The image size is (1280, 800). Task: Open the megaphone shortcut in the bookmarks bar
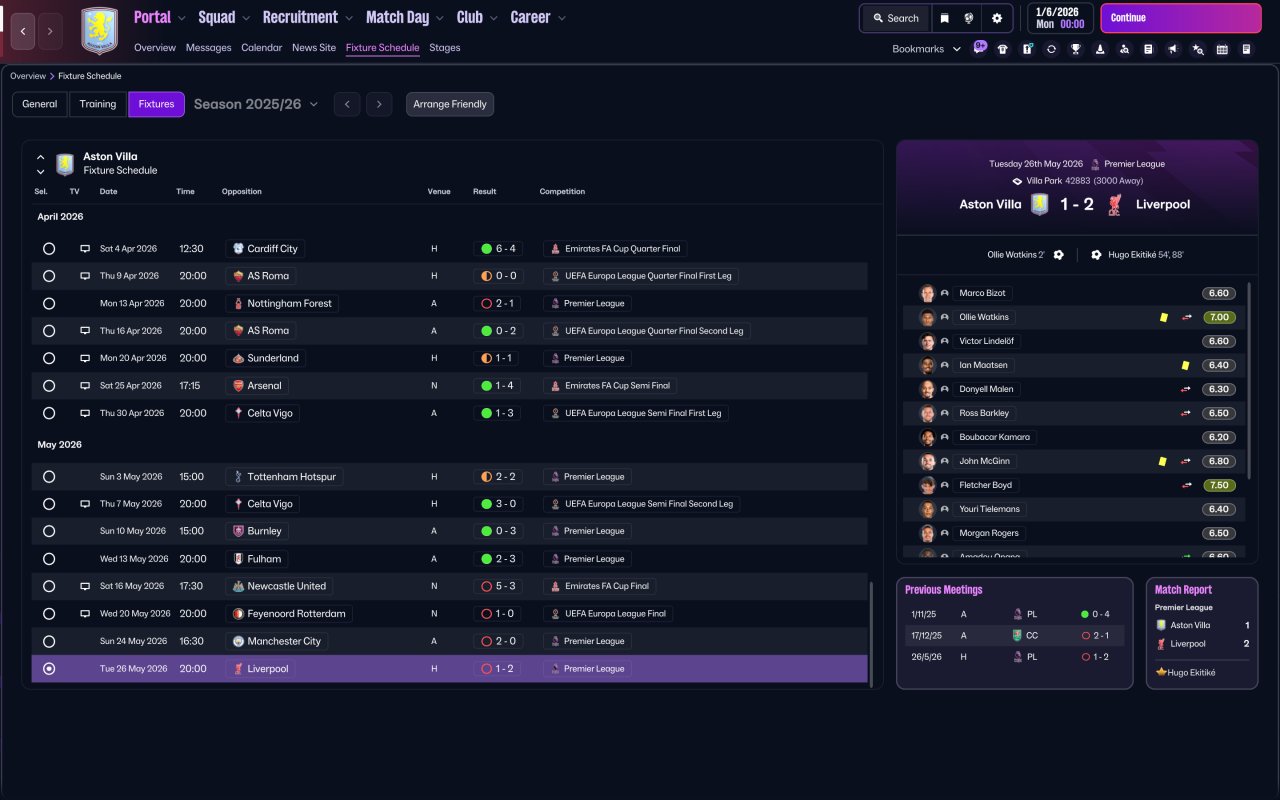pos(1173,49)
